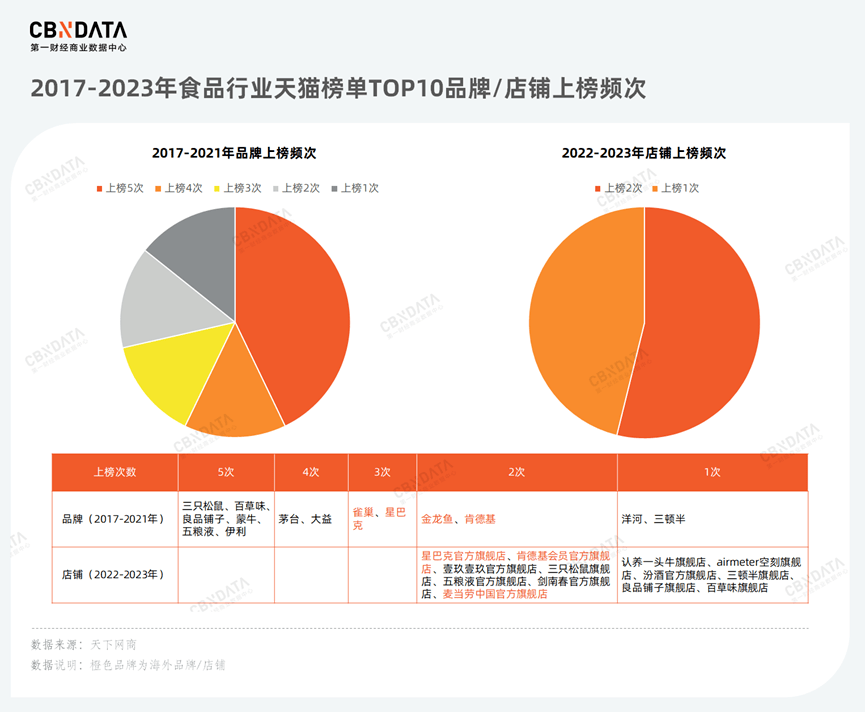The height and width of the screenshot is (712, 865).
Task: Click the 第一财经商业数据中心 subtitle under logo
Action: pyautogui.click(x=78, y=48)
